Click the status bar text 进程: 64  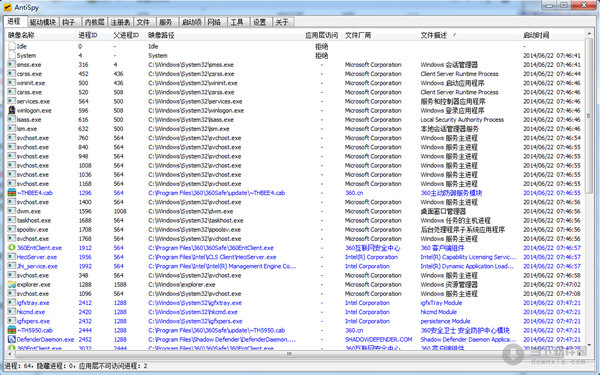(x=19, y=366)
